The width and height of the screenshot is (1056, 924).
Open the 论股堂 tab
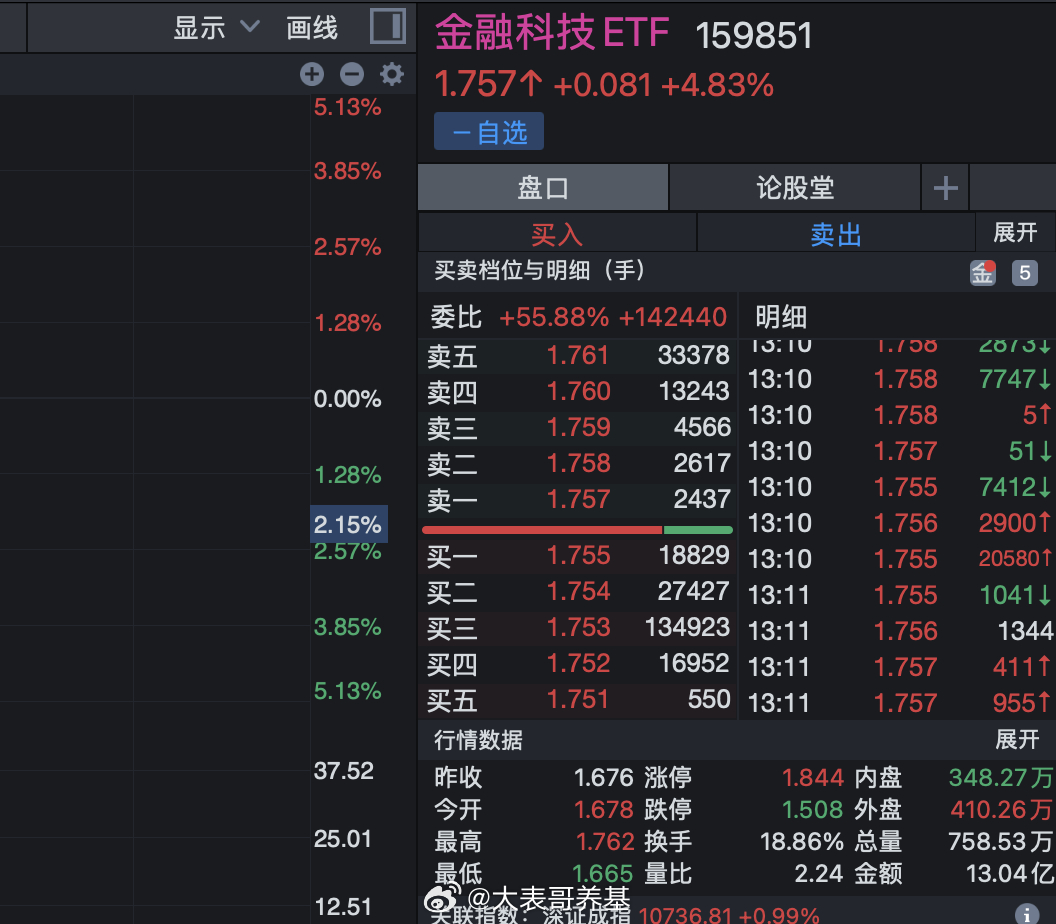pyautogui.click(x=795, y=187)
